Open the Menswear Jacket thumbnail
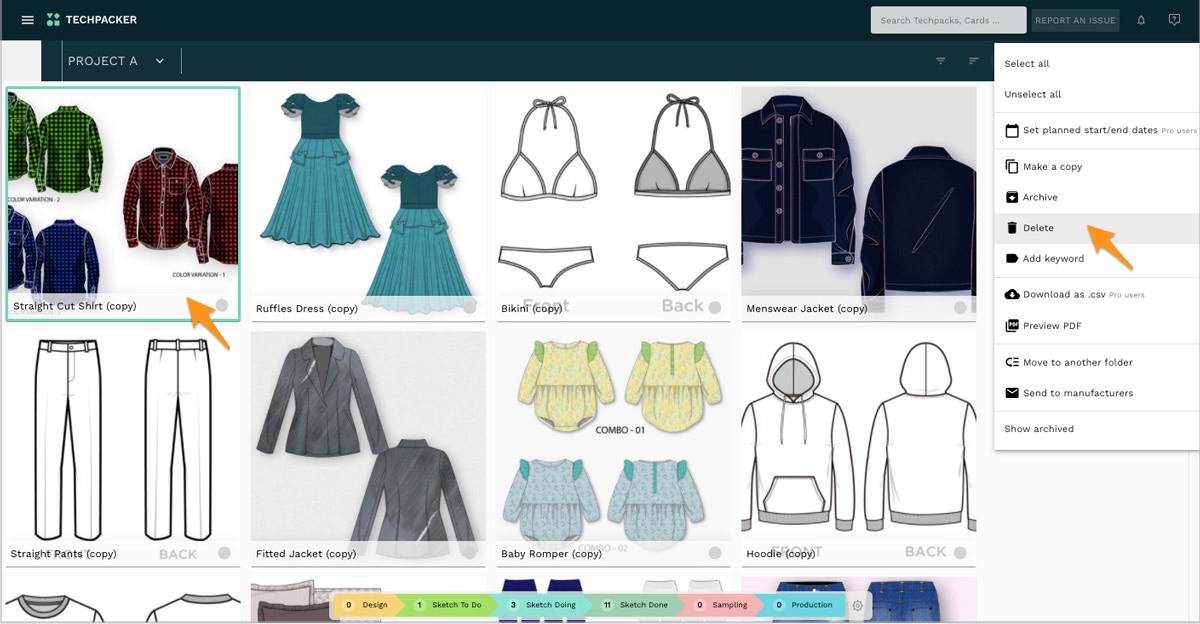 click(x=858, y=192)
